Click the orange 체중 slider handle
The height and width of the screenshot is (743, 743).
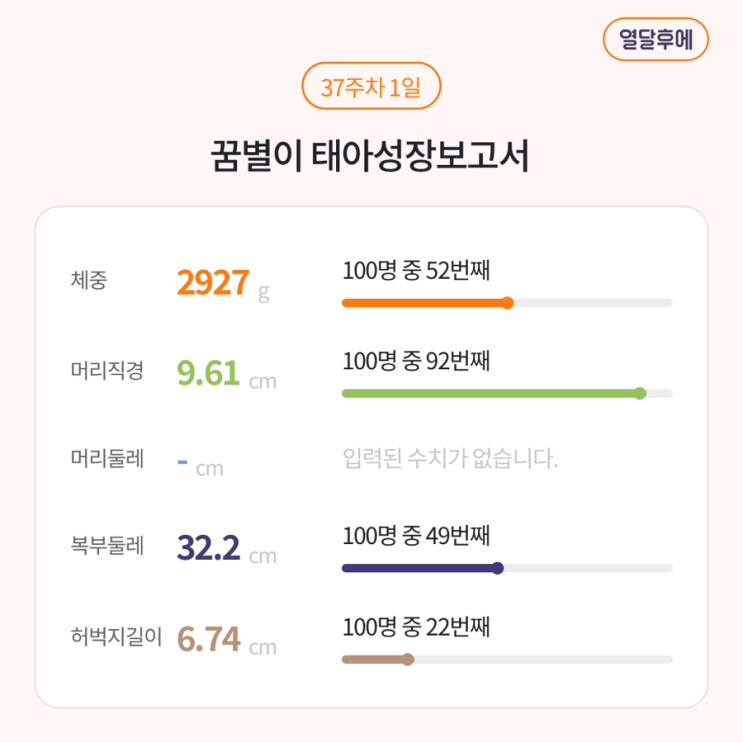[x=507, y=302]
